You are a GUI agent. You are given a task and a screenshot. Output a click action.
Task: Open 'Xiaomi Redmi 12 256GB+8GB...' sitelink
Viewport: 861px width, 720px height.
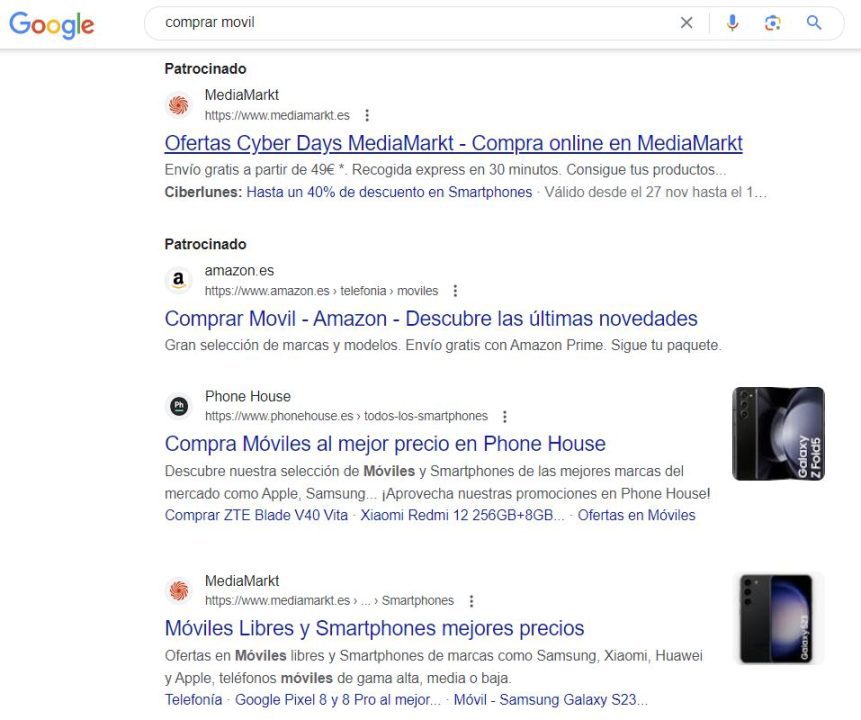[462, 515]
